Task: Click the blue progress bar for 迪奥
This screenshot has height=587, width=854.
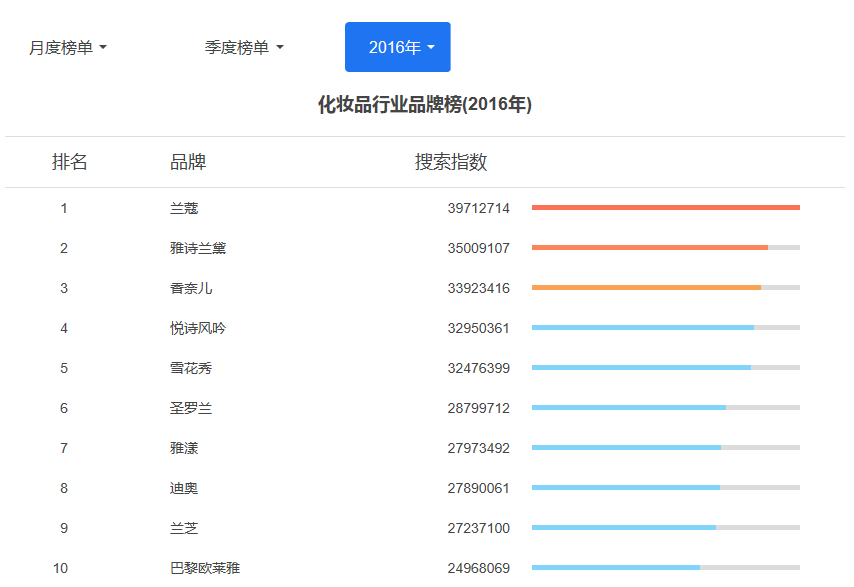Action: [626, 487]
